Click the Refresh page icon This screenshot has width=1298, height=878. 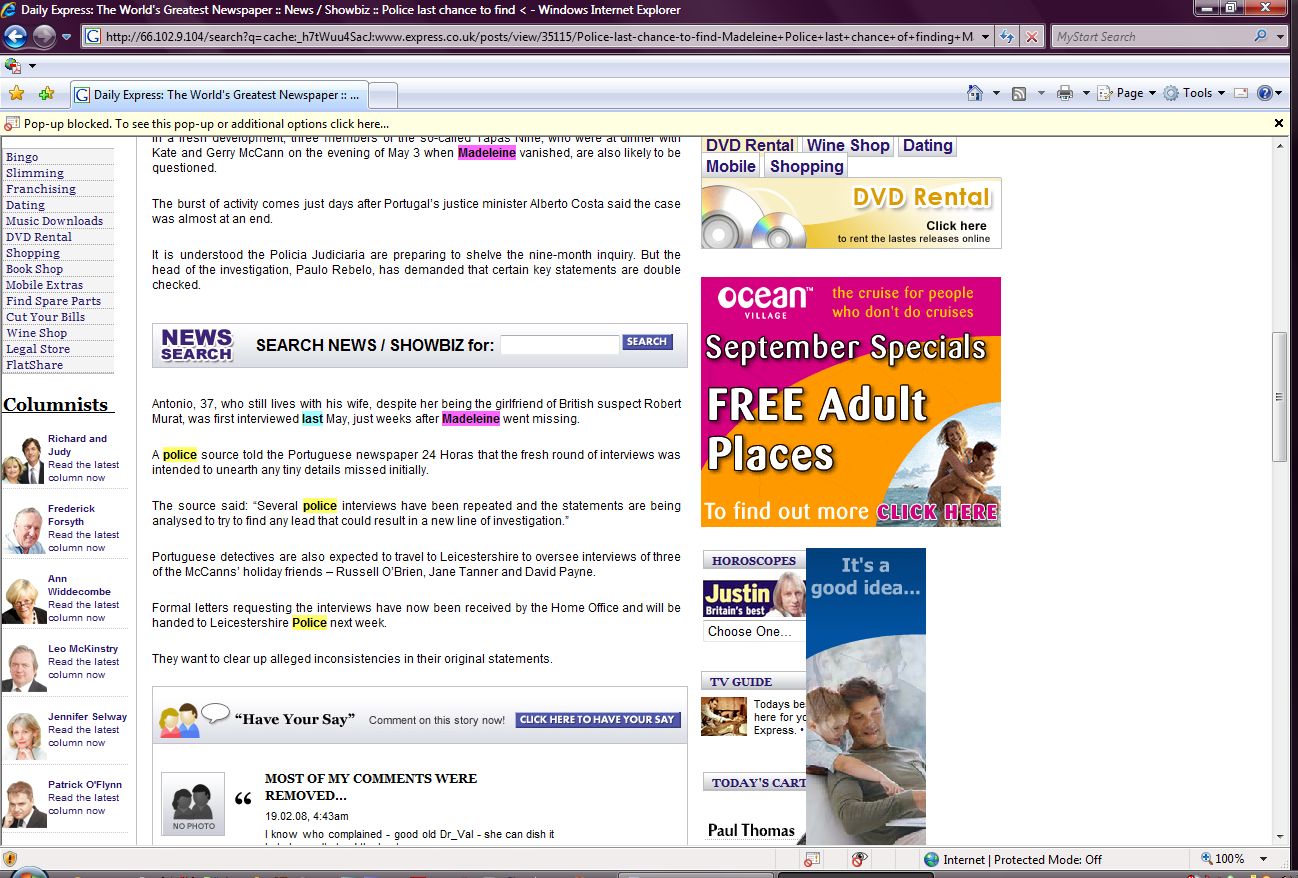1007,37
